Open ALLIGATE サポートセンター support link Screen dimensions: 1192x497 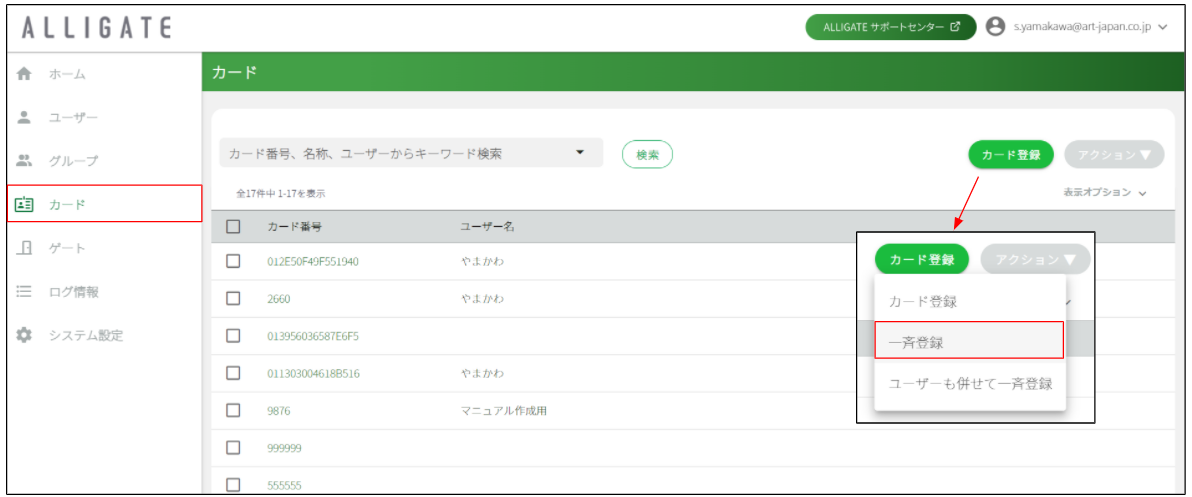coord(891,27)
